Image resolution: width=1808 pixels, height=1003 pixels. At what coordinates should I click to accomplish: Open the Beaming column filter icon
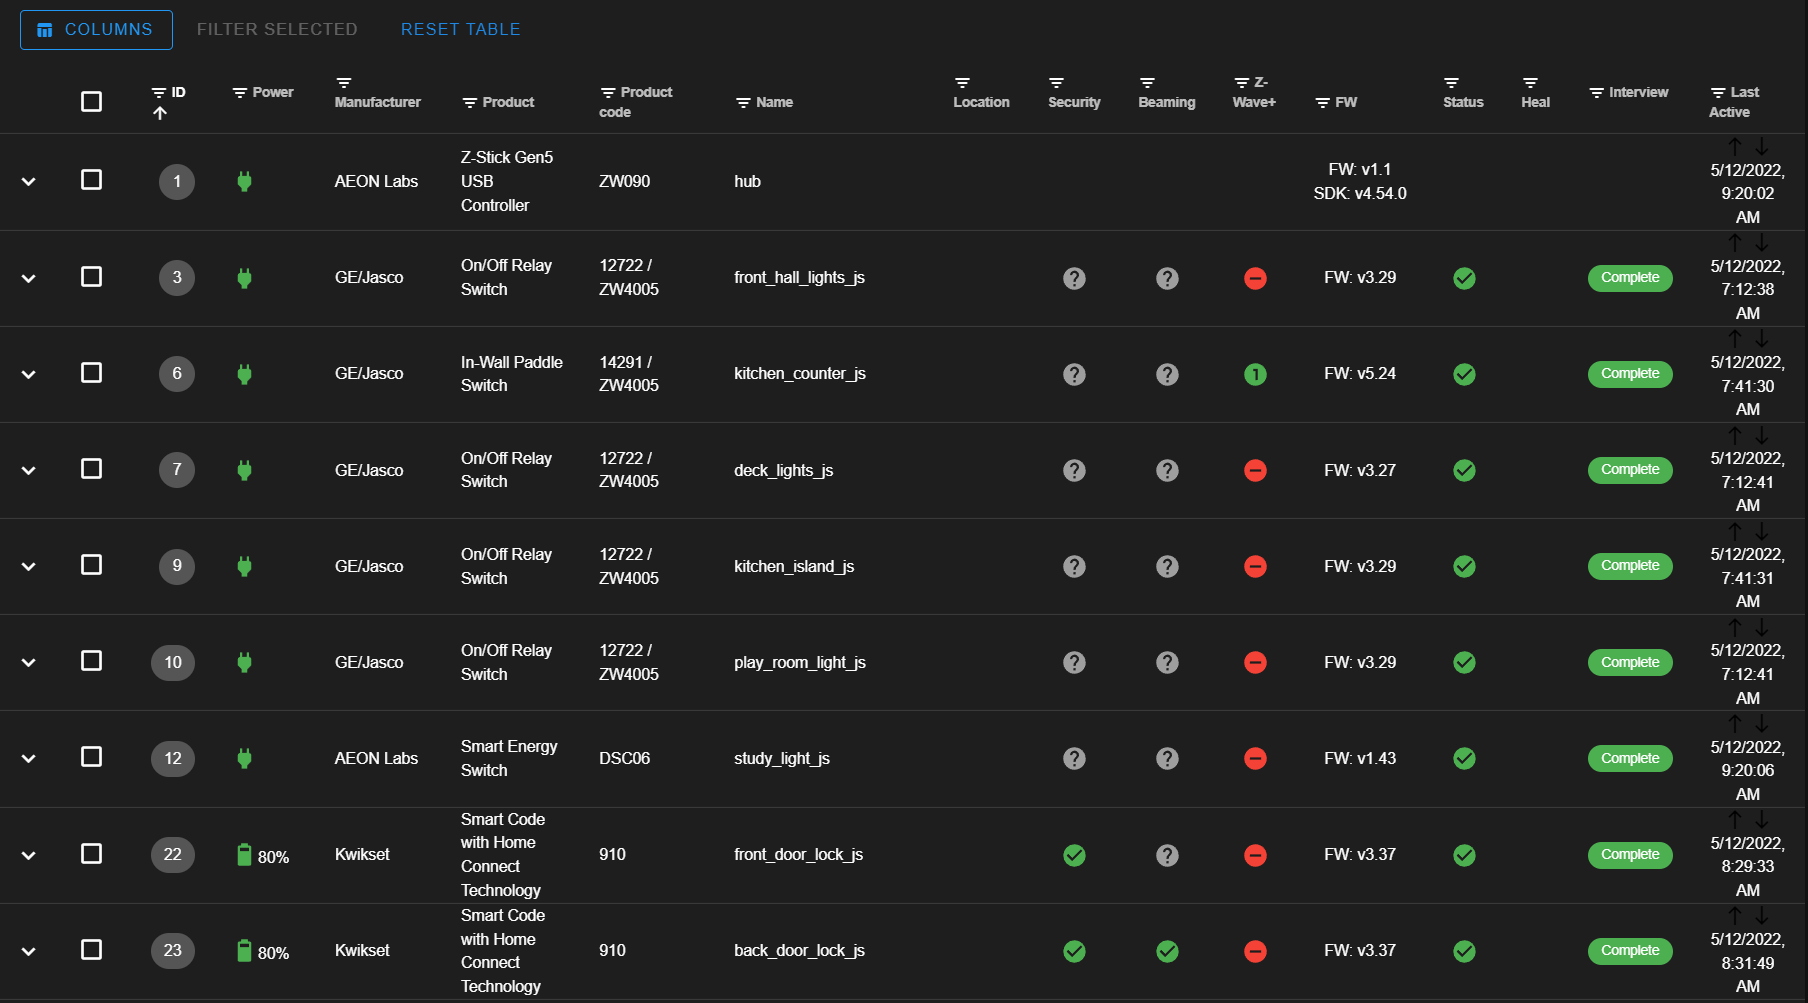(1147, 83)
